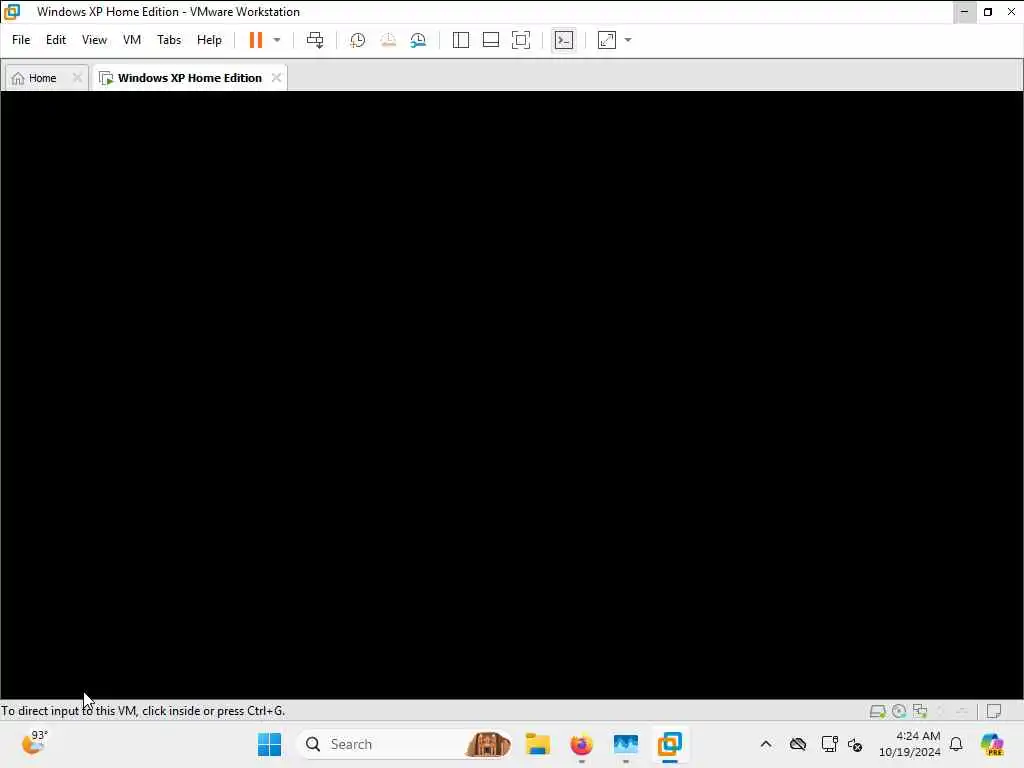Open the Windows Start menu
This screenshot has height=768, width=1024.
[x=269, y=744]
